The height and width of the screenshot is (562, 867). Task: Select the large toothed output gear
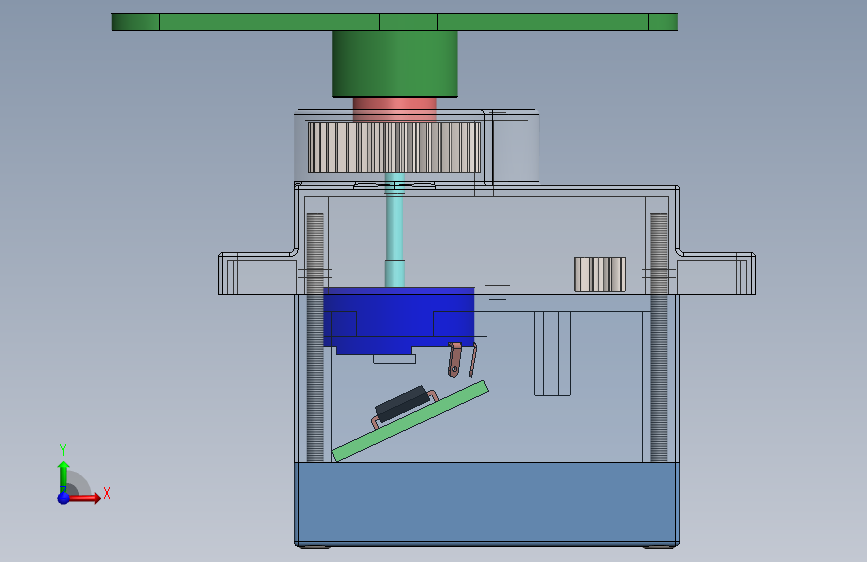tap(394, 147)
